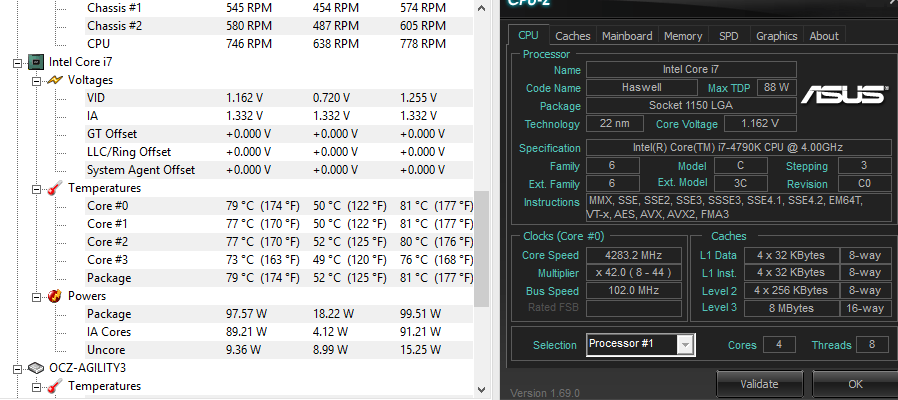
Task: Click the Ext. Model field showing 3C
Action: click(740, 183)
